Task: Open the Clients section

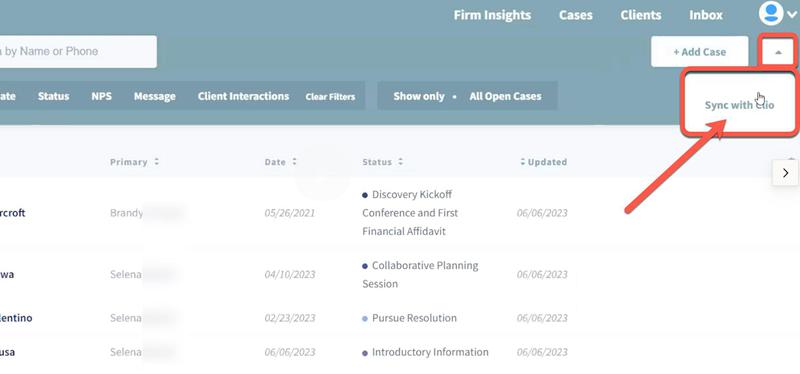Action: (641, 15)
